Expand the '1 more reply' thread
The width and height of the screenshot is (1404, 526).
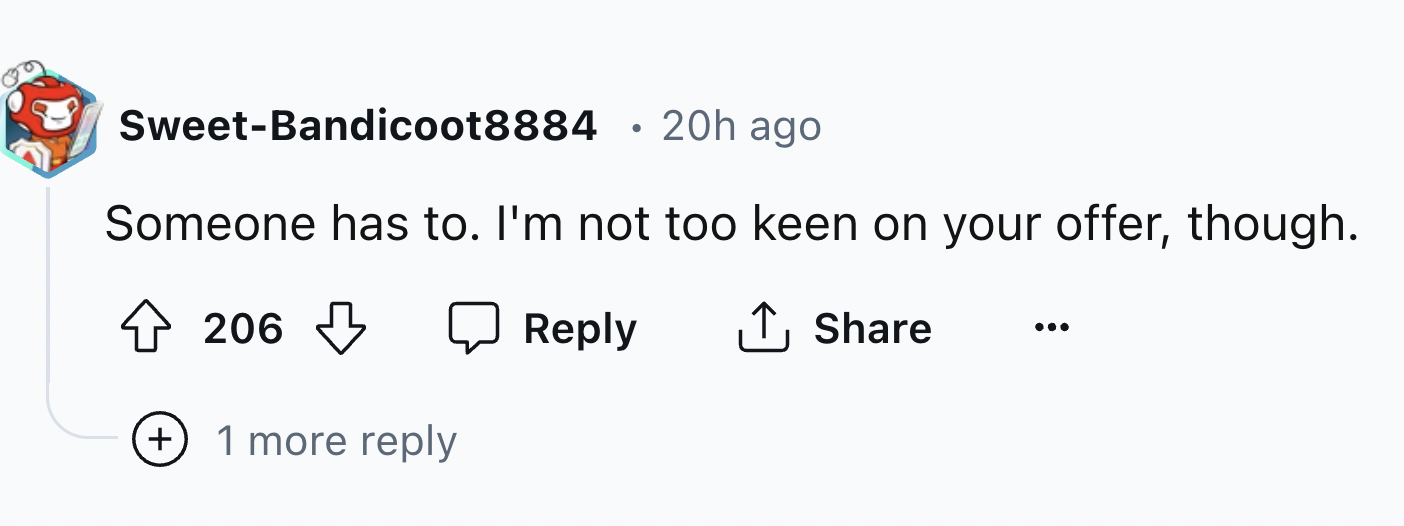pyautogui.click(x=336, y=441)
